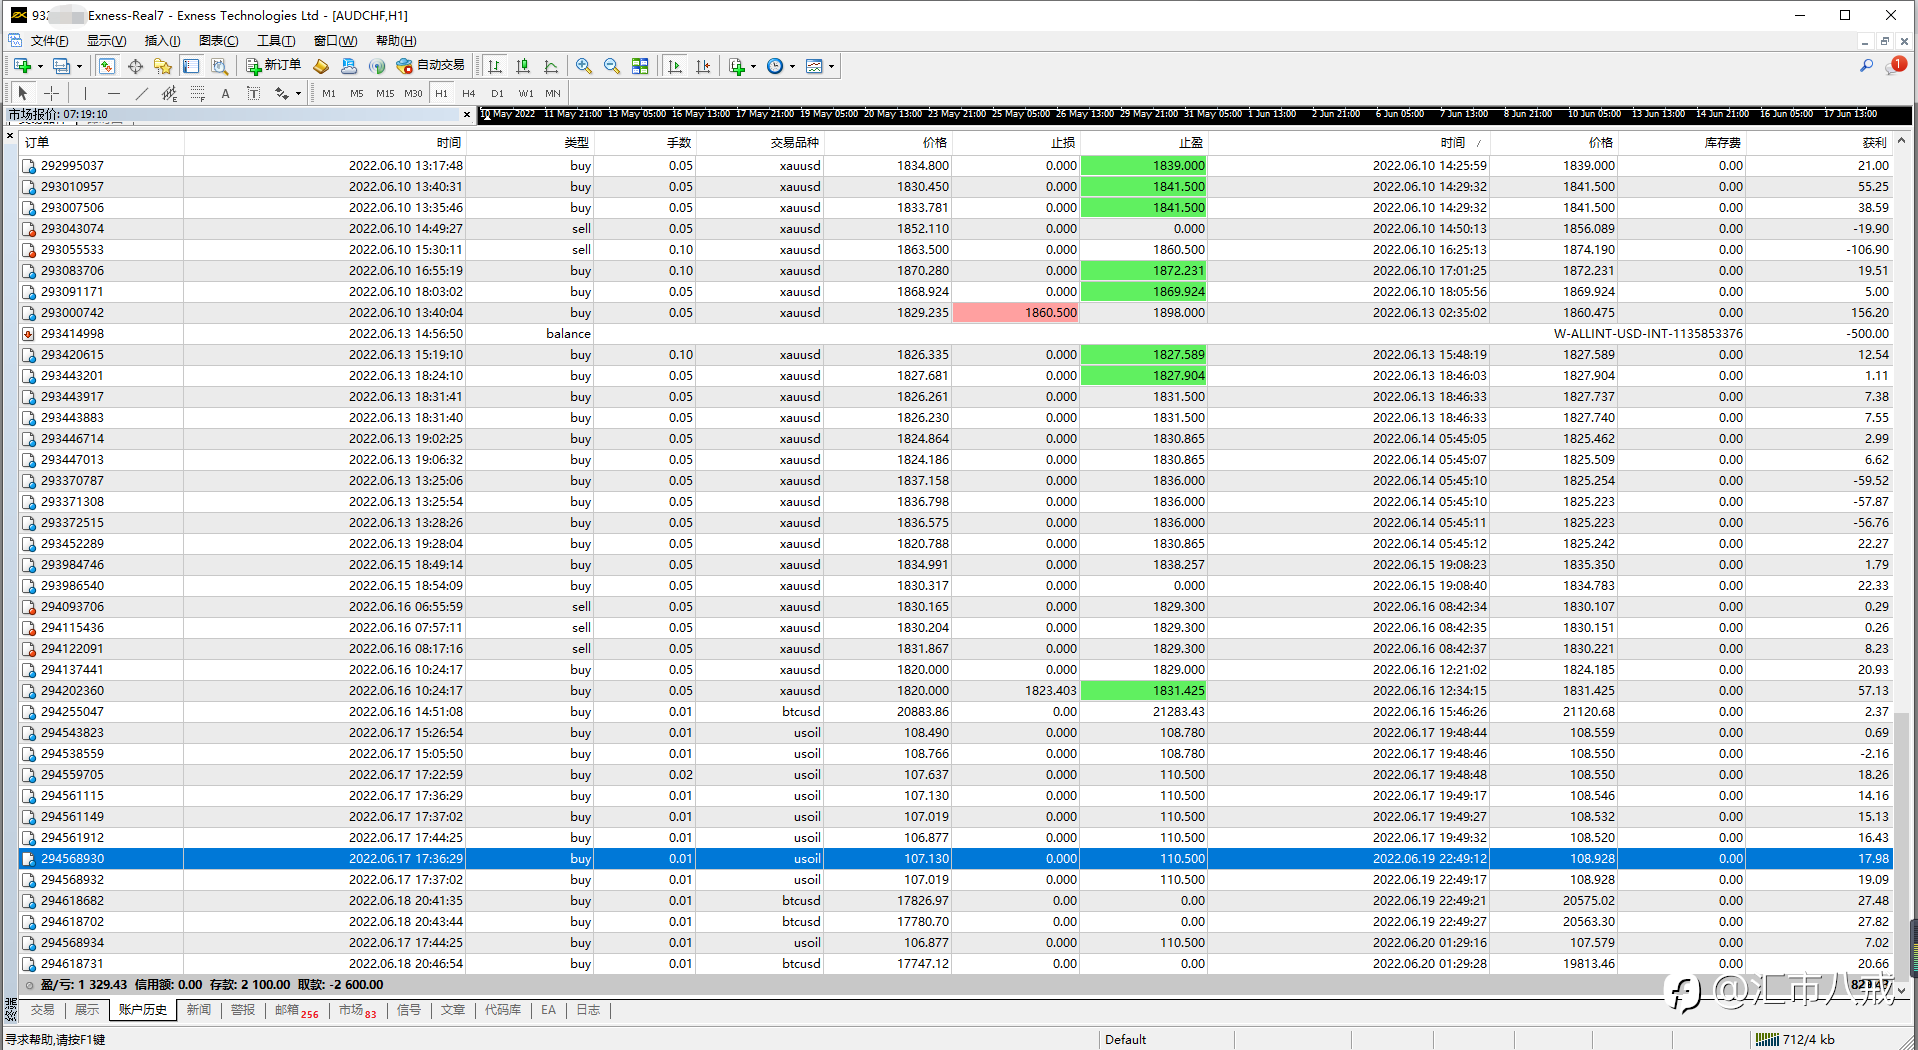The image size is (1918, 1050).
Task: Click the history list scrollbar up arrow
Action: coord(1901,141)
